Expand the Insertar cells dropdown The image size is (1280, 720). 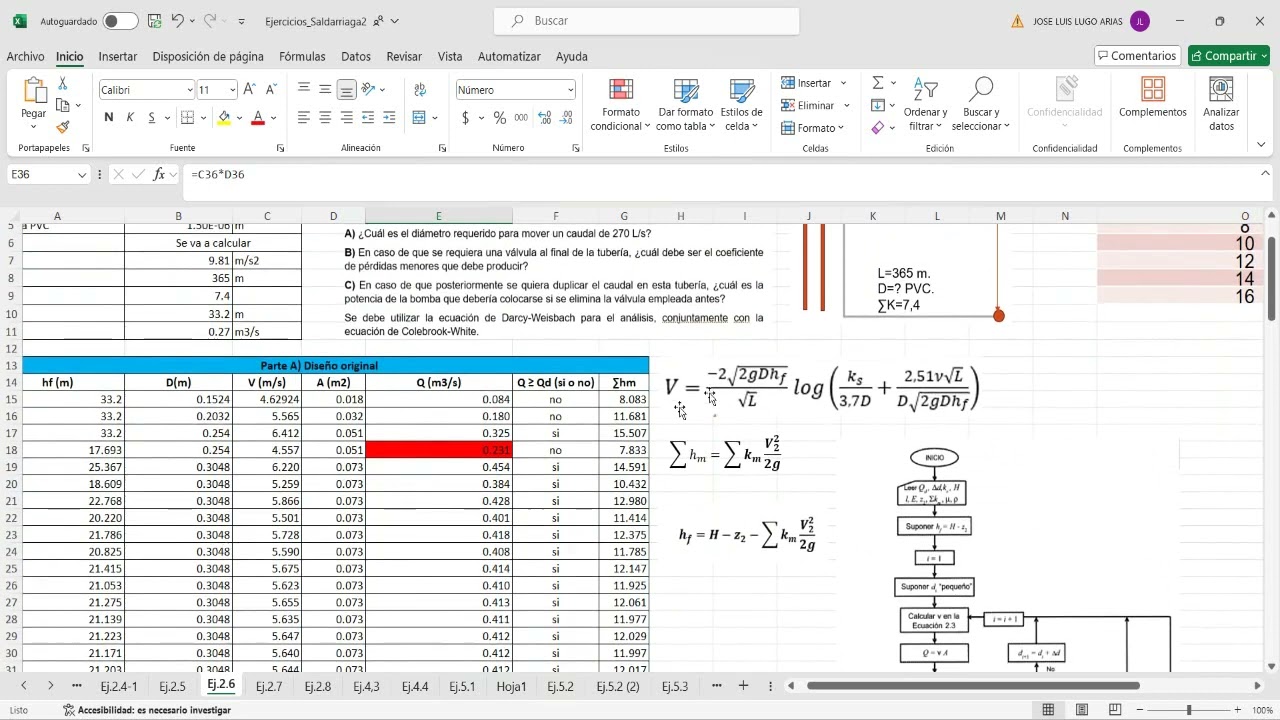[x=843, y=83]
